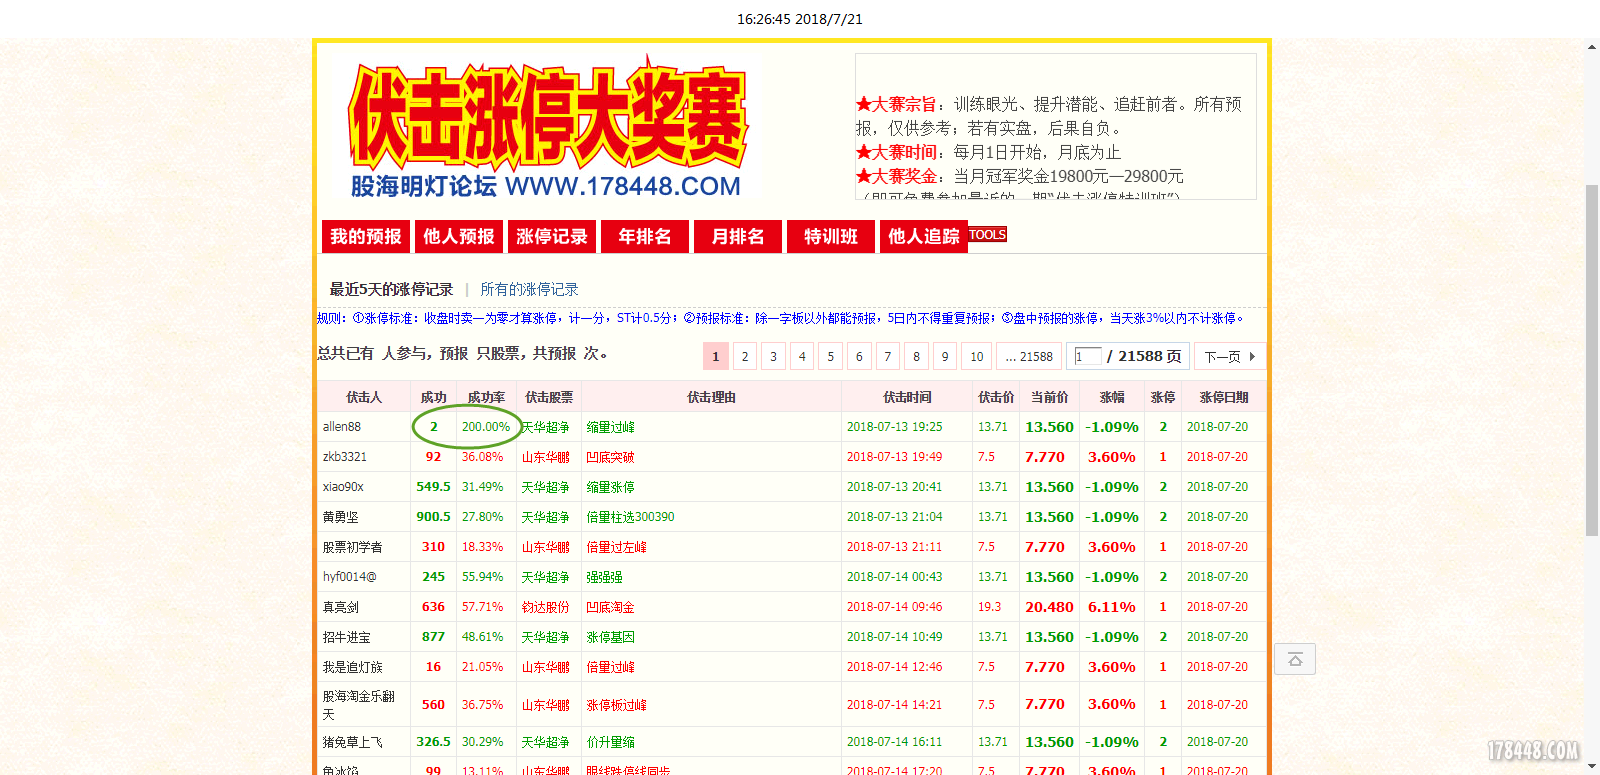
Task: Click 天华超净 stock in allen88 row
Action: (x=545, y=427)
